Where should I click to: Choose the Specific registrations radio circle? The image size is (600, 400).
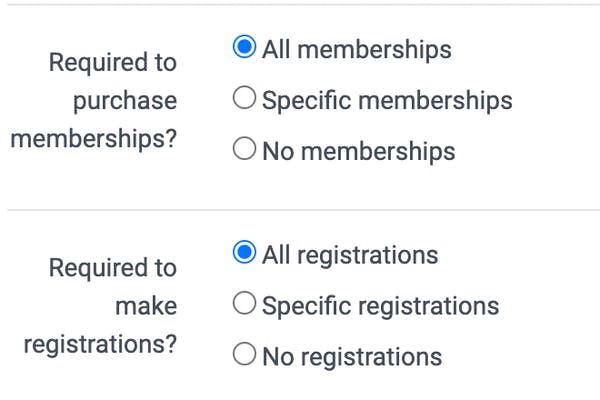[x=244, y=303]
